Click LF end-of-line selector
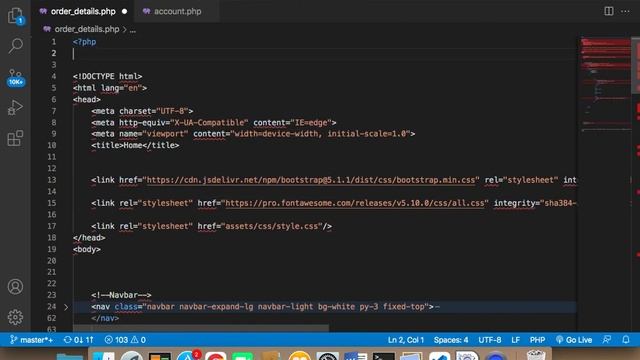The width and height of the screenshot is (640, 360). (x=516, y=340)
